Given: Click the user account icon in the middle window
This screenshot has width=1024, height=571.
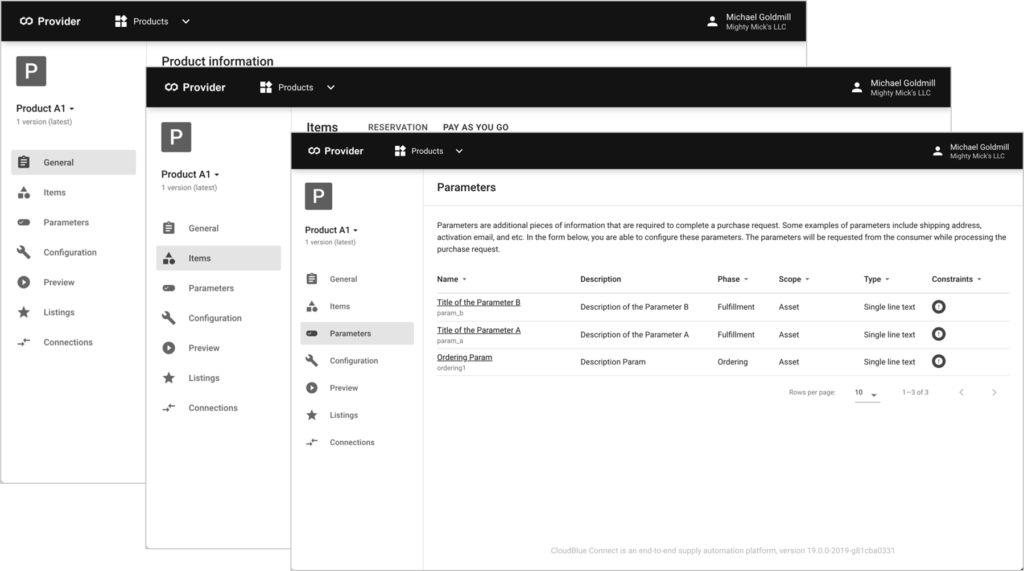Looking at the screenshot, I should pos(857,87).
